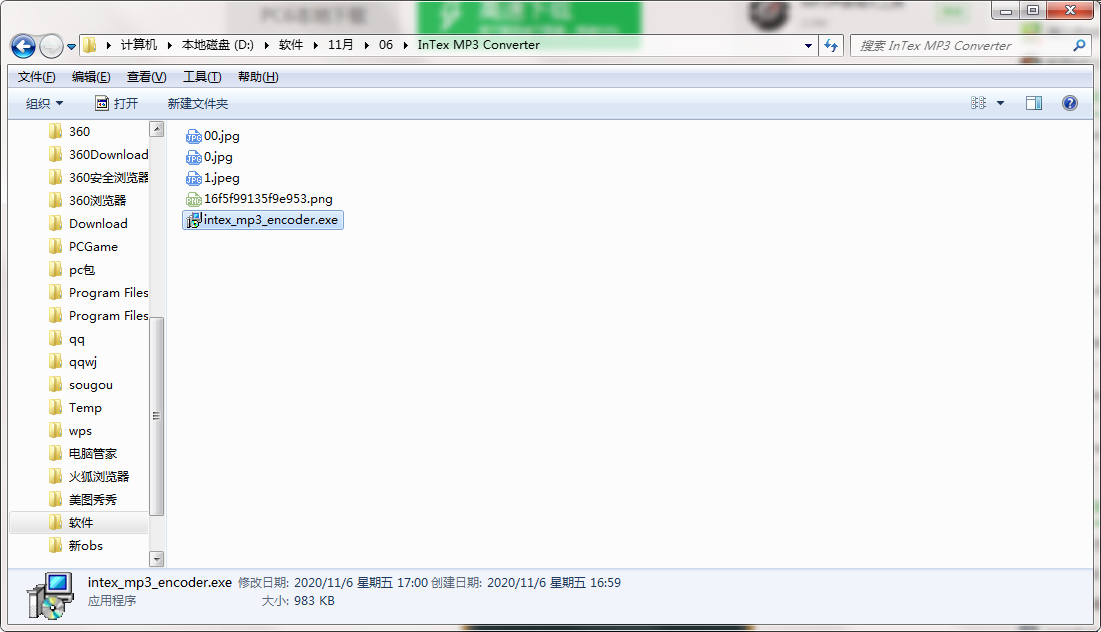
Task: Expand the arrow after 计算机 in breadcrumb
Action: click(169, 45)
